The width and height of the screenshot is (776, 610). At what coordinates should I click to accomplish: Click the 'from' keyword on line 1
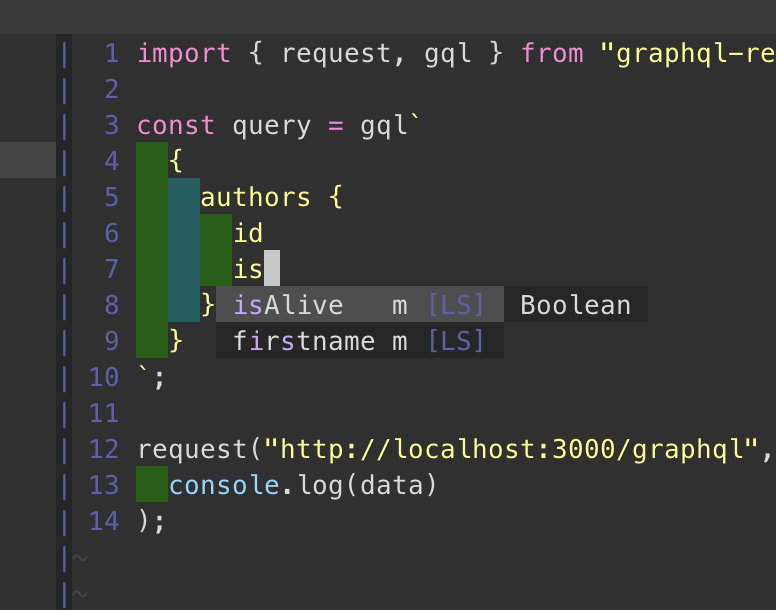point(552,53)
